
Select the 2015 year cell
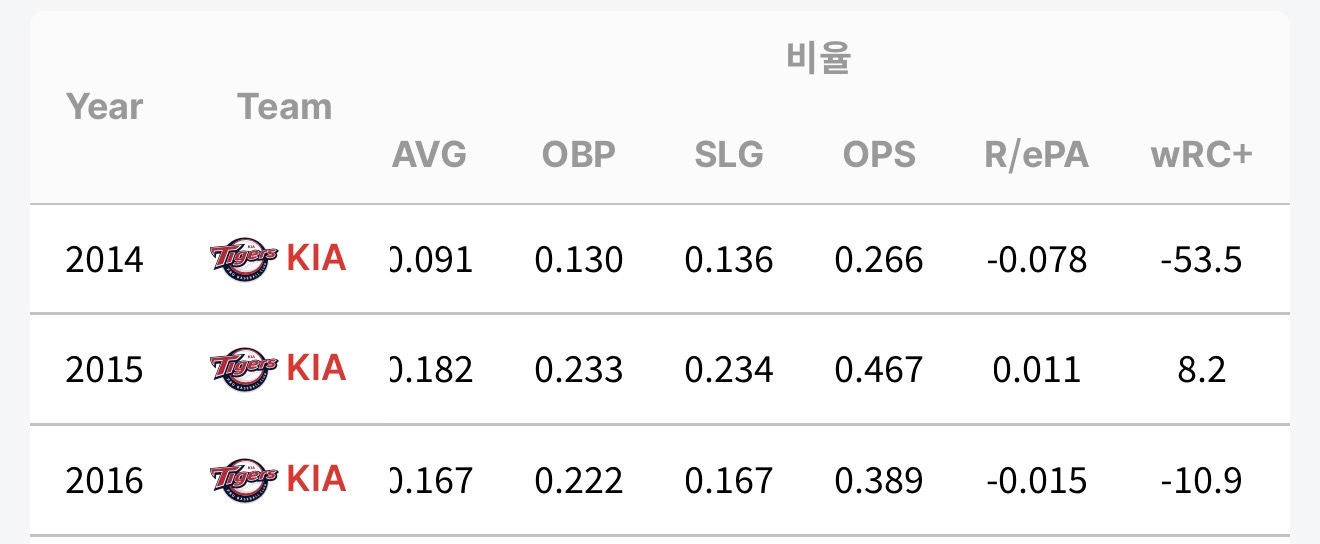point(104,370)
